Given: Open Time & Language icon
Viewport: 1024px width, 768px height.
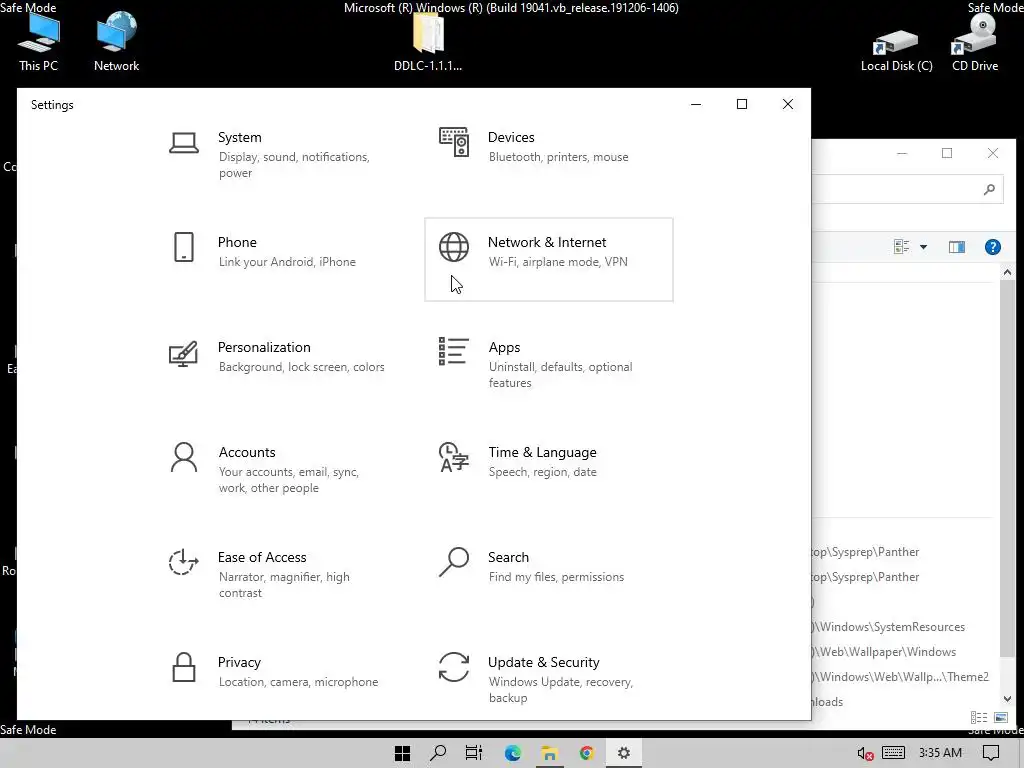Looking at the screenshot, I should pyautogui.click(x=454, y=457).
